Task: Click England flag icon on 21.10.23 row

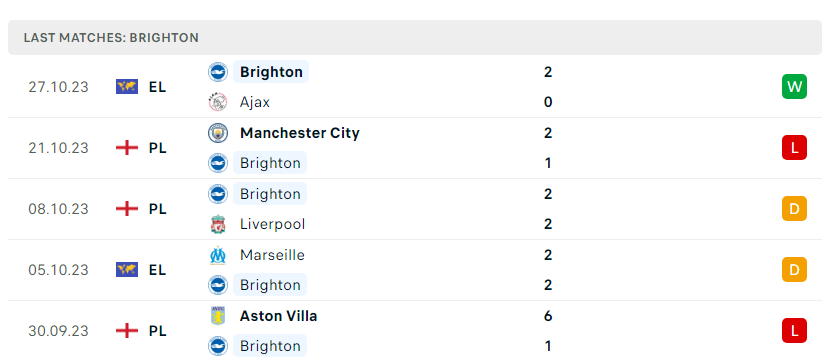Action: 127,148
